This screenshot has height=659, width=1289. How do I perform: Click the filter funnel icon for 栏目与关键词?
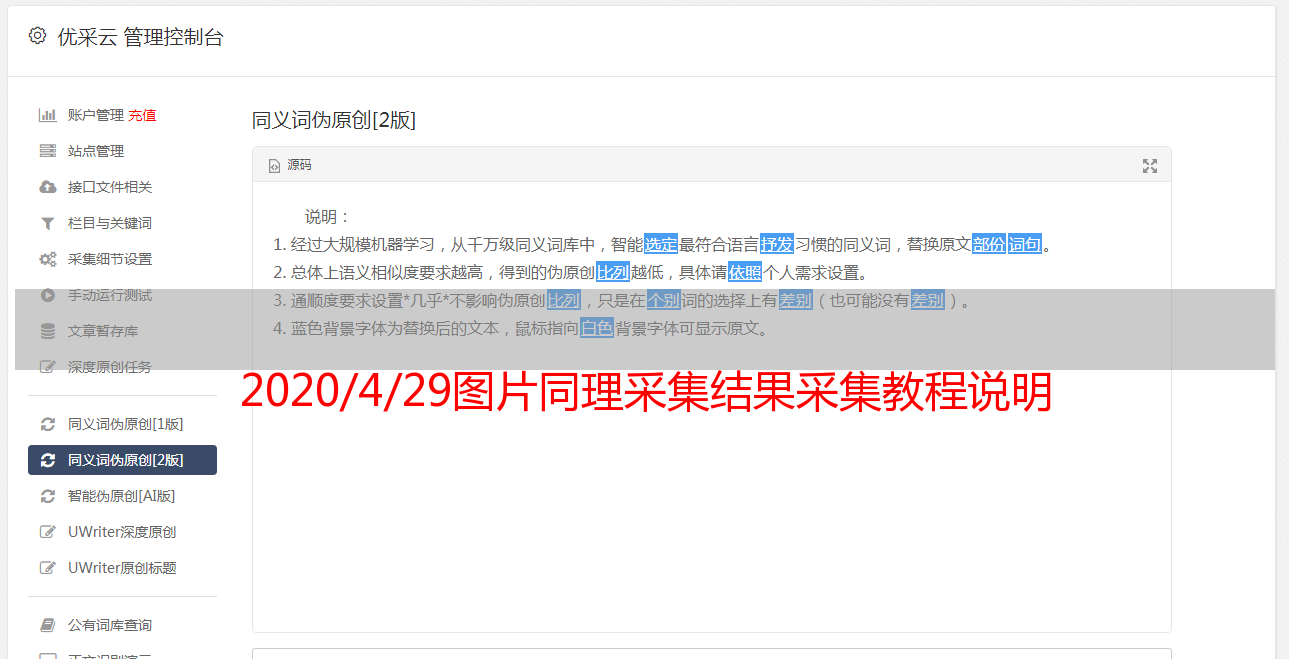47,223
